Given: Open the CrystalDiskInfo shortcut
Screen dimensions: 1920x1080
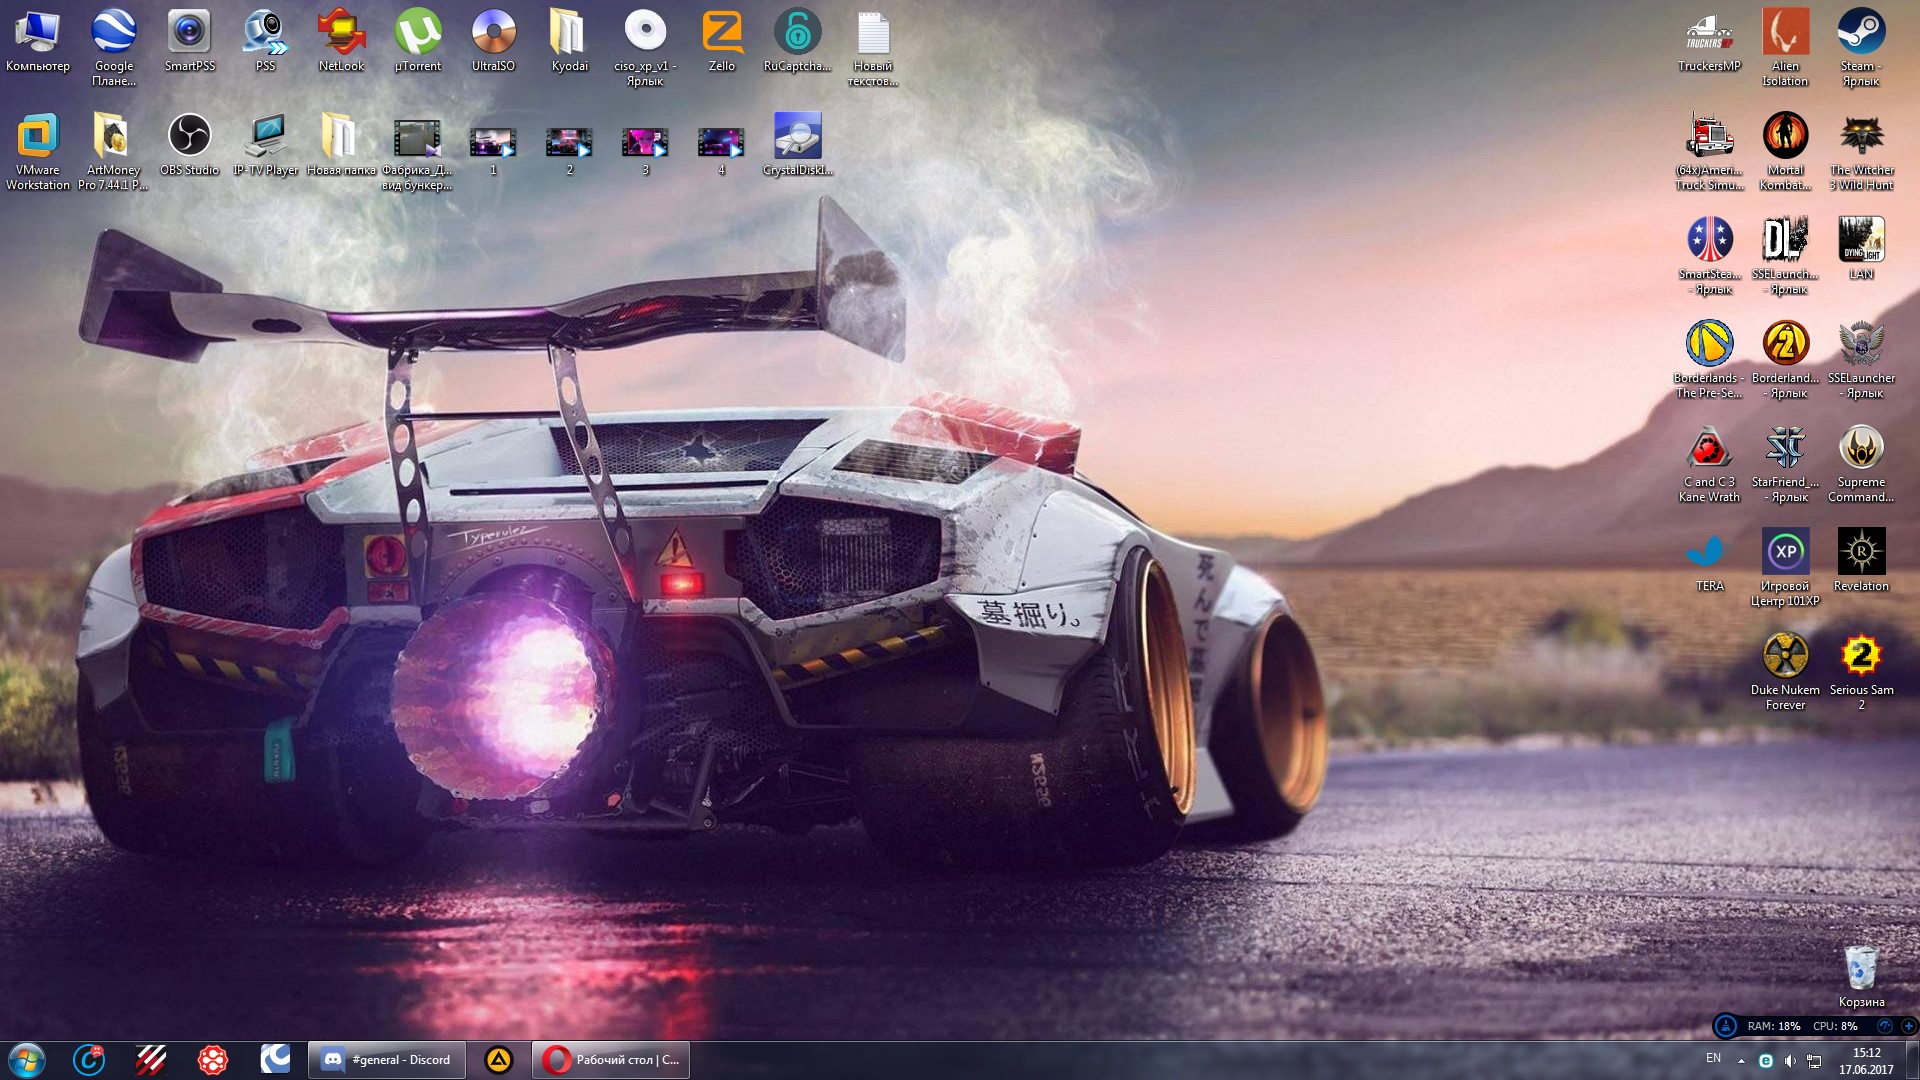Looking at the screenshot, I should tap(797, 145).
